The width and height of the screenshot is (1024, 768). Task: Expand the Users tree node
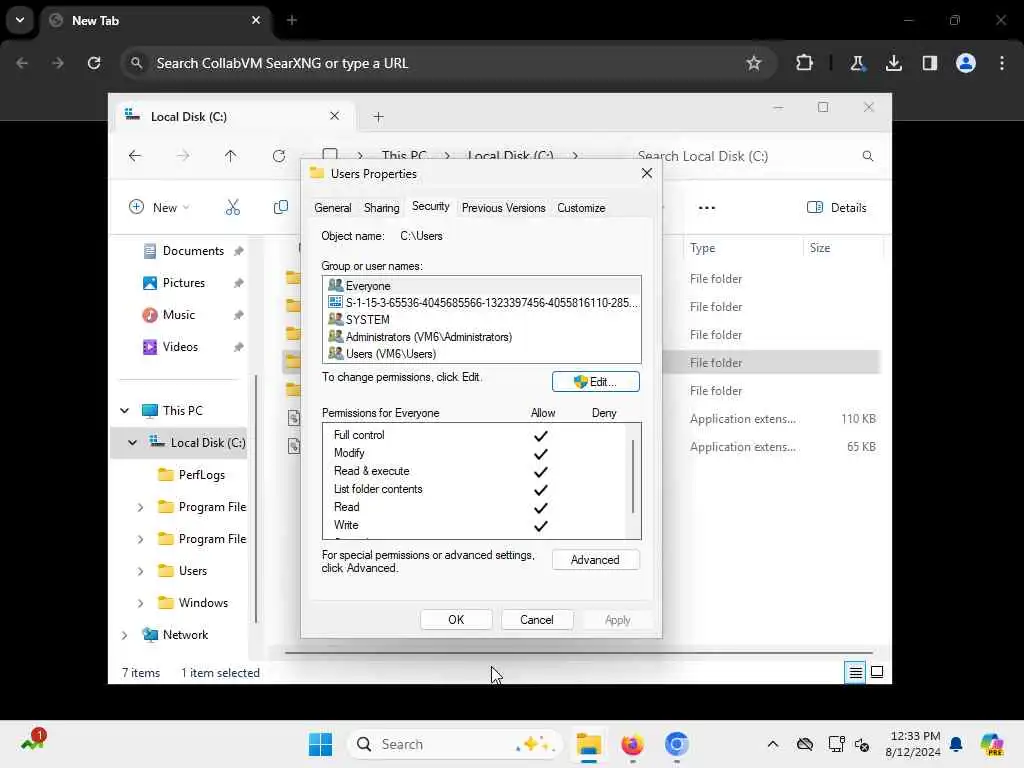140,571
